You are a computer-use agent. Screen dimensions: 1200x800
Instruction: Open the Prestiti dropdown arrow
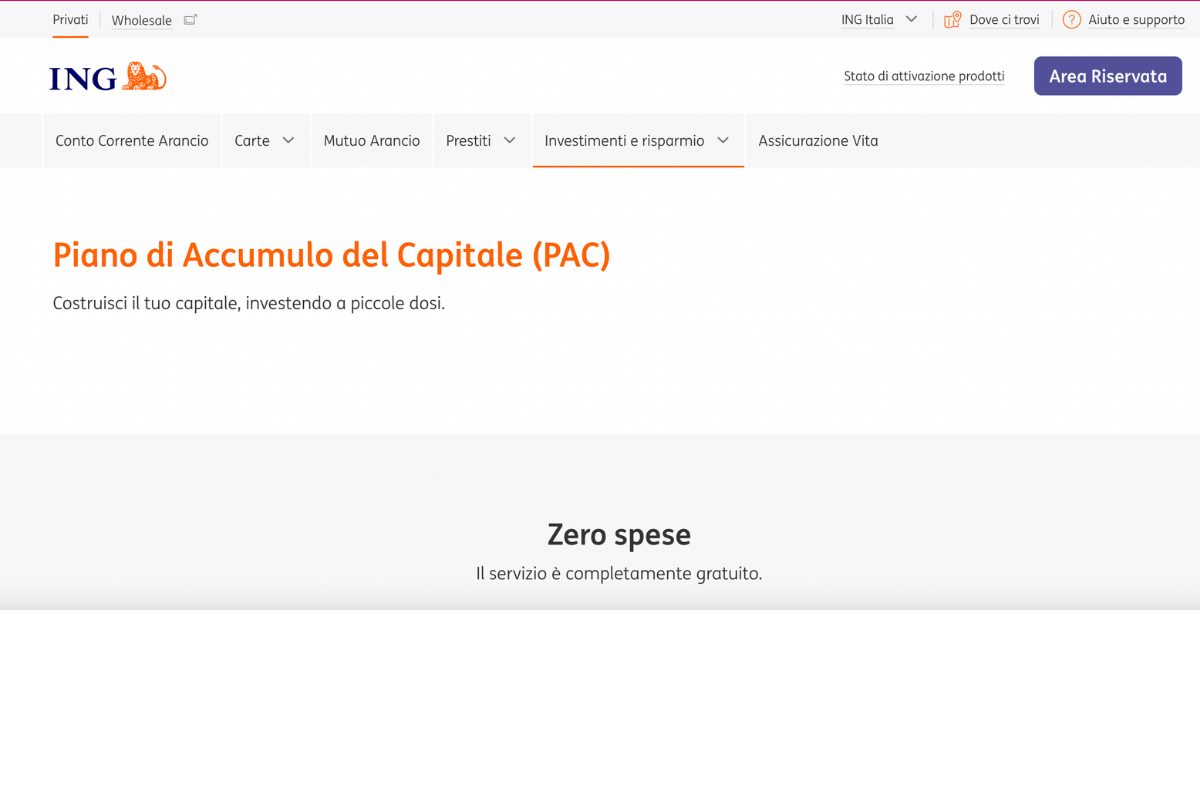510,141
